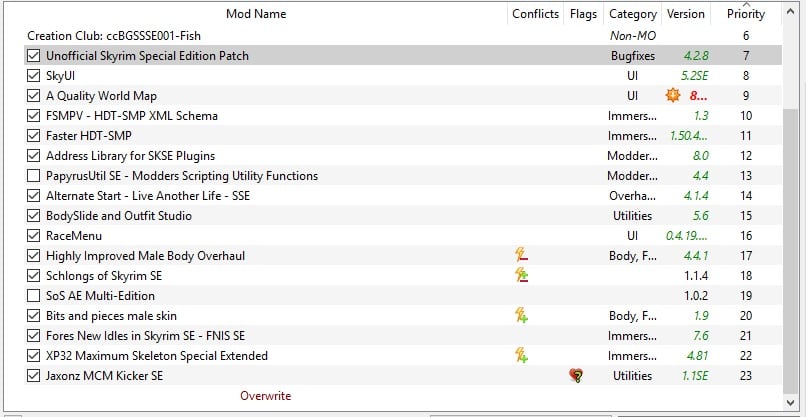Image resolution: width=806 pixels, height=417 pixels.
Task: Click the conflict icon for Bits and pieces male skin
Action: pos(522,315)
